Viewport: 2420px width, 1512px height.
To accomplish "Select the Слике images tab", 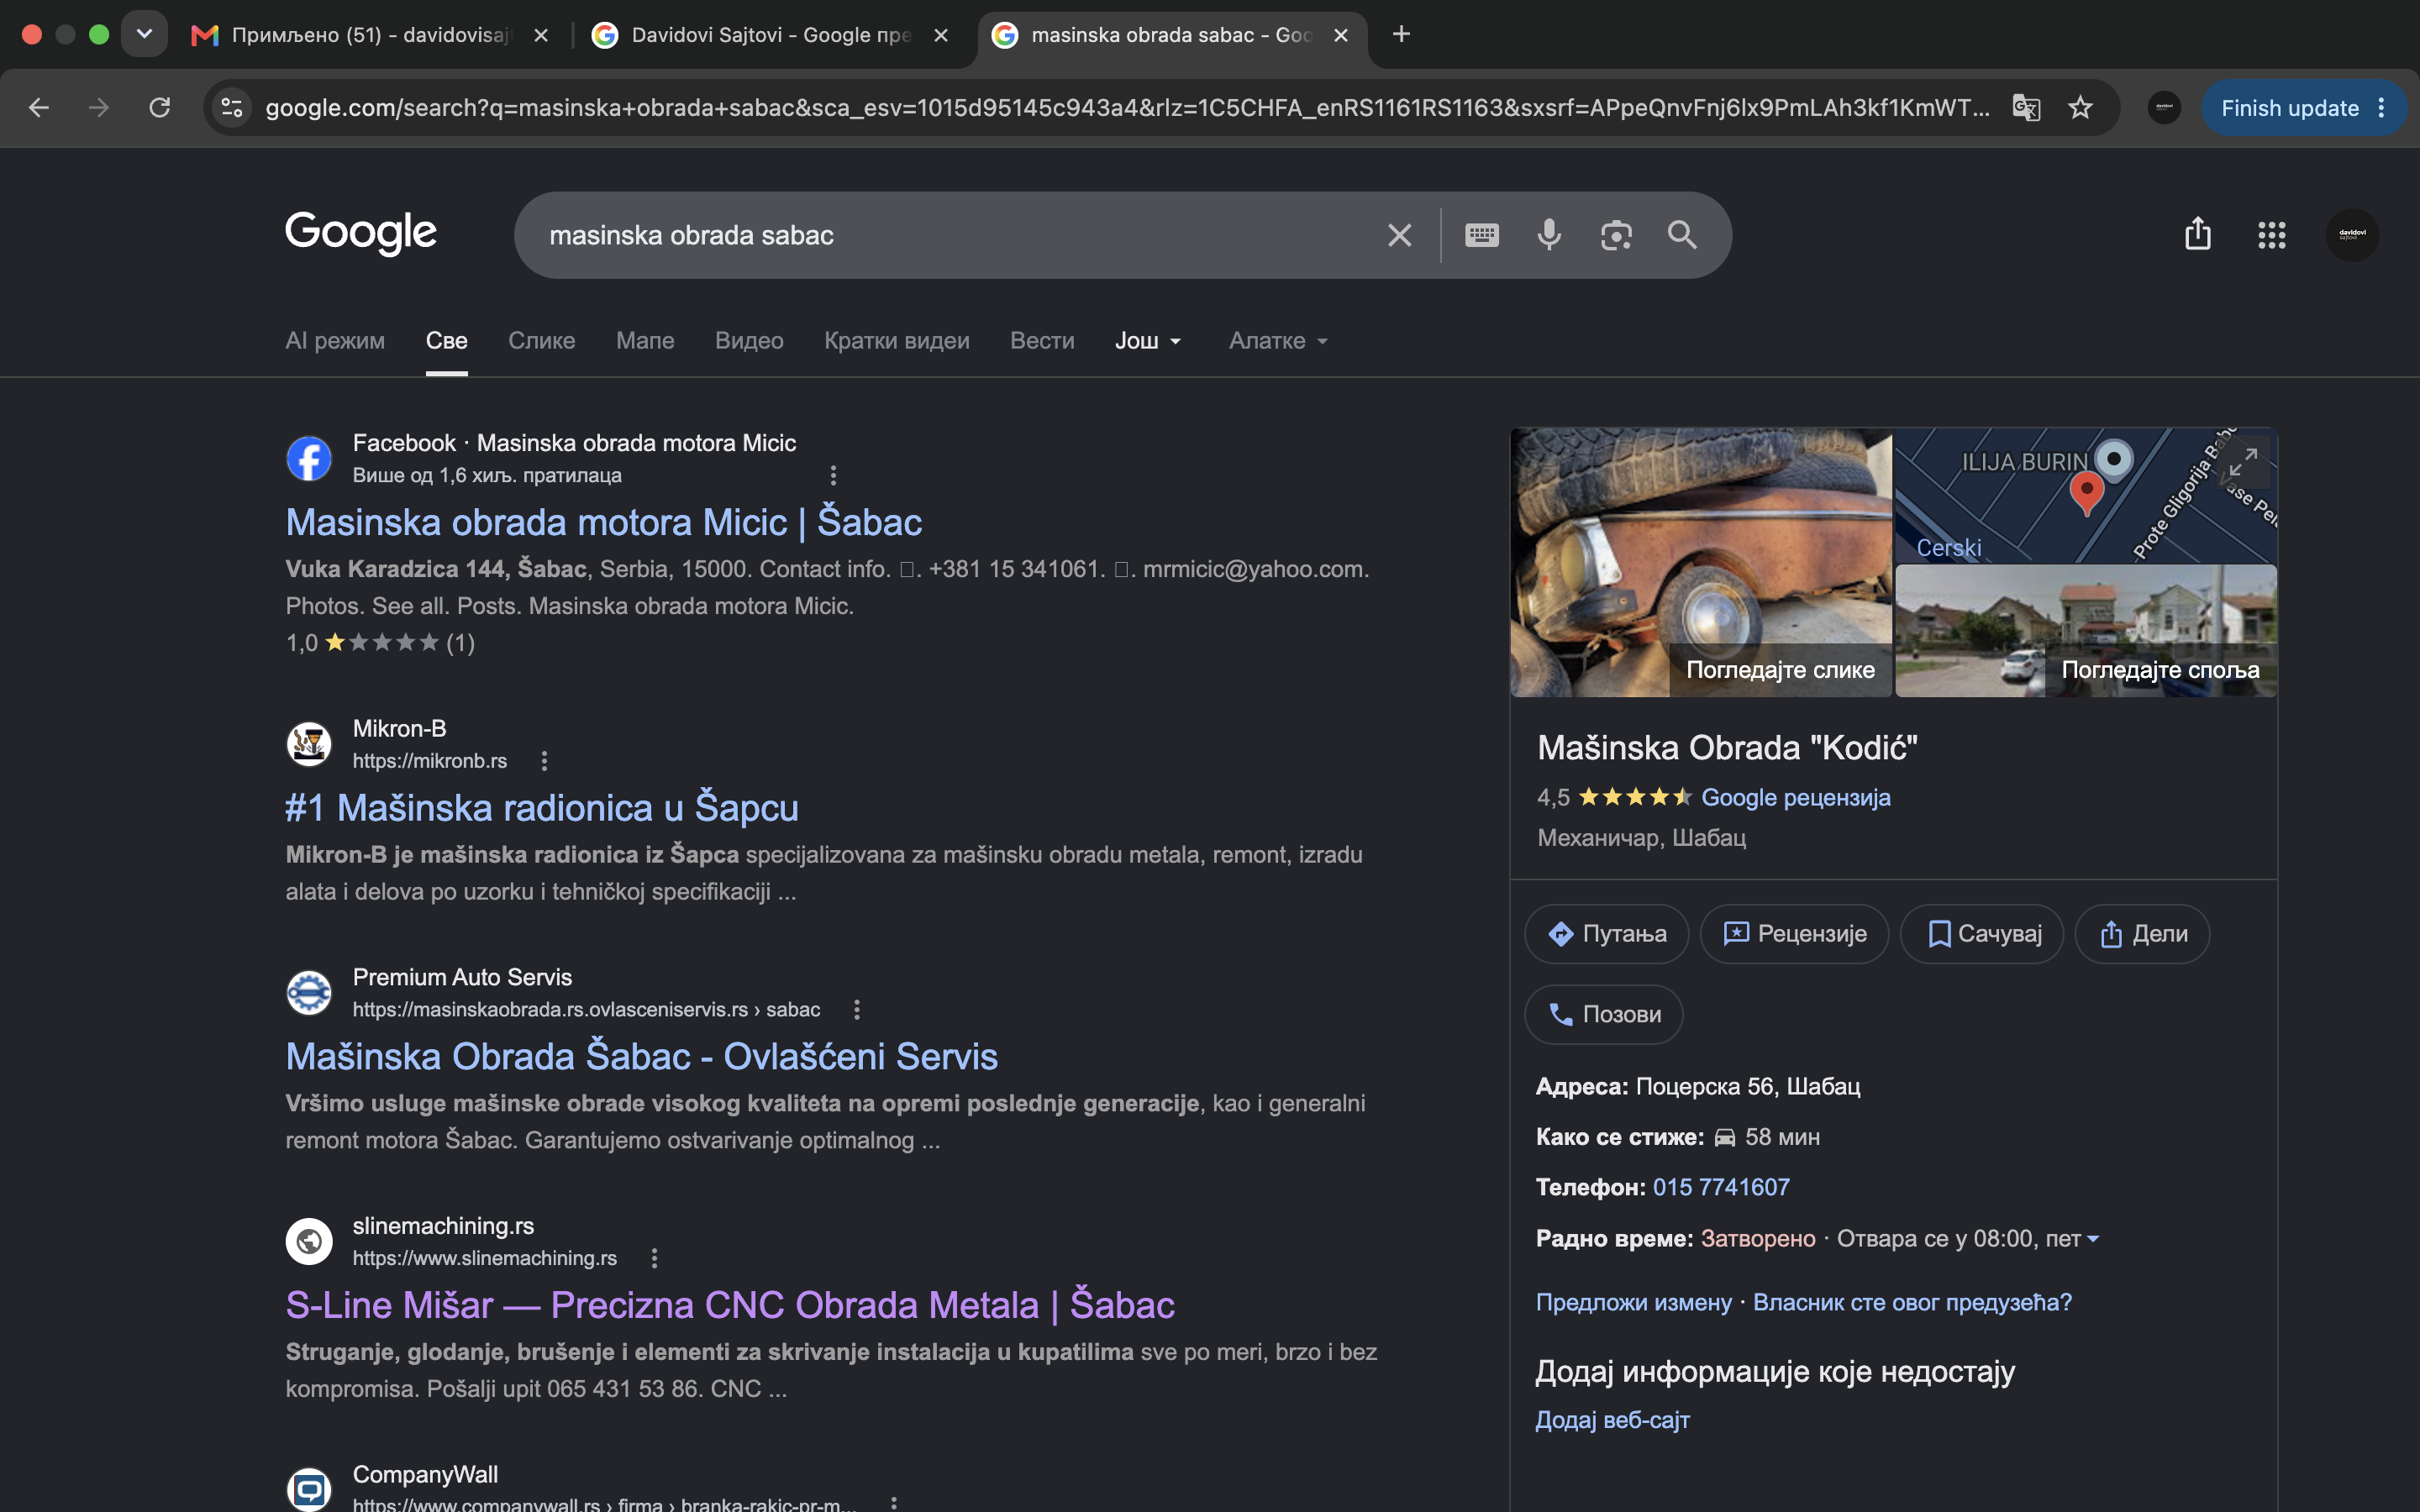I will coord(541,341).
